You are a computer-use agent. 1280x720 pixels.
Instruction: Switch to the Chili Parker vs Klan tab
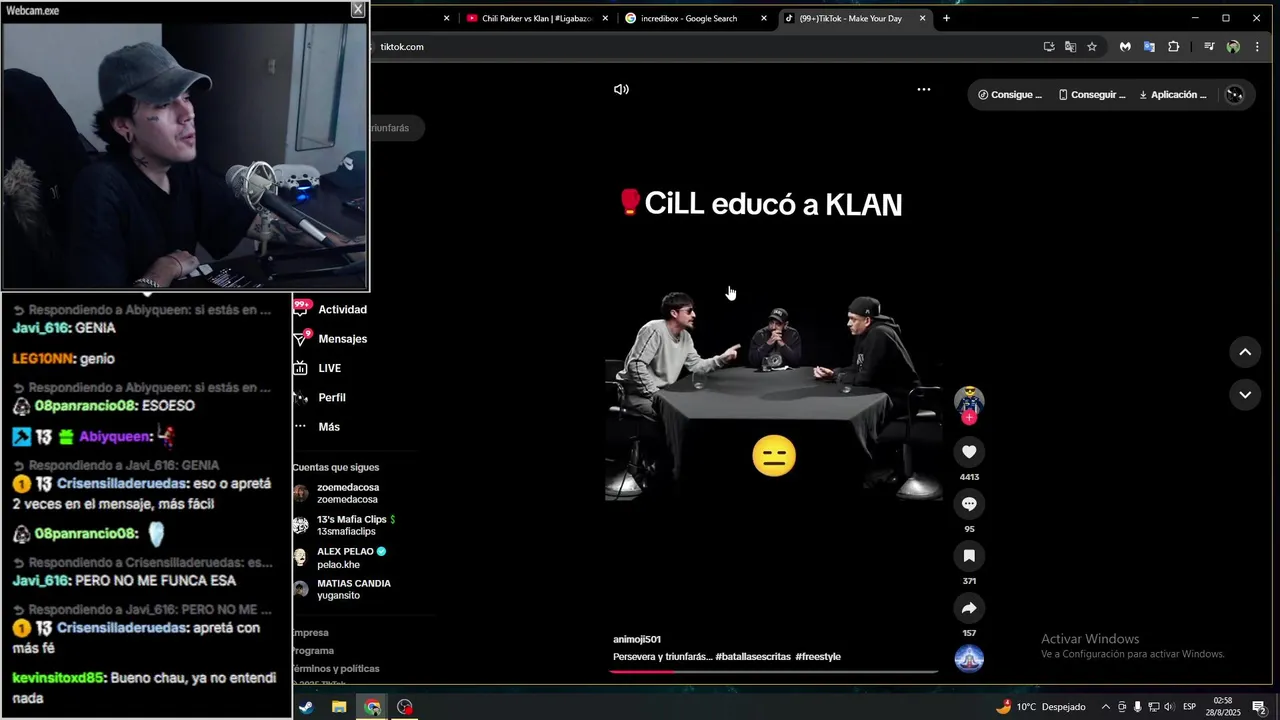click(536, 18)
